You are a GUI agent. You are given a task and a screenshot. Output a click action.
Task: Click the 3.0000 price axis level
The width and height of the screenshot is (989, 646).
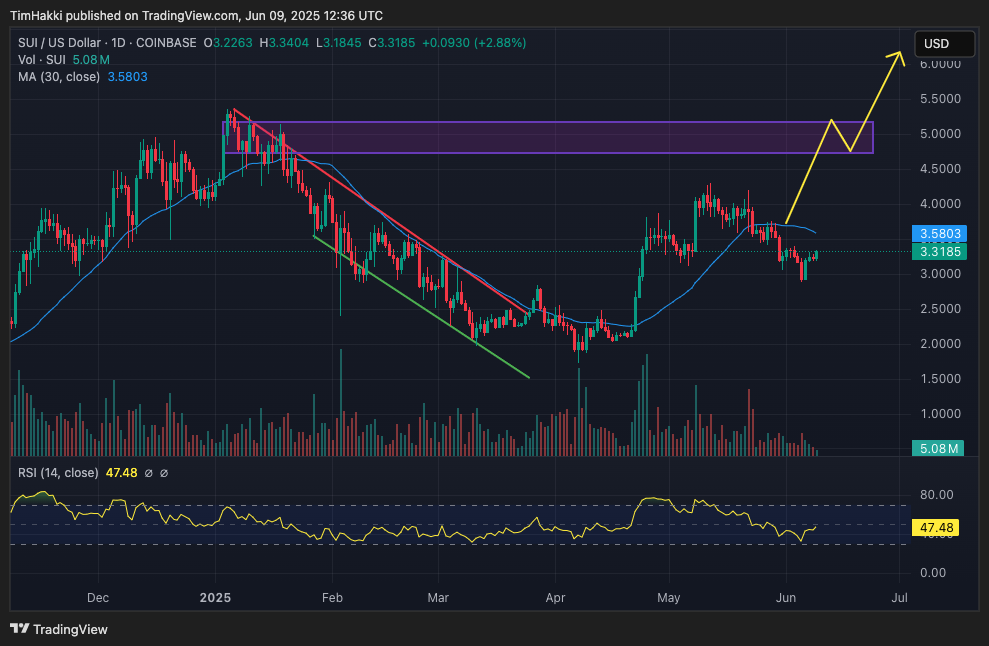(940, 274)
